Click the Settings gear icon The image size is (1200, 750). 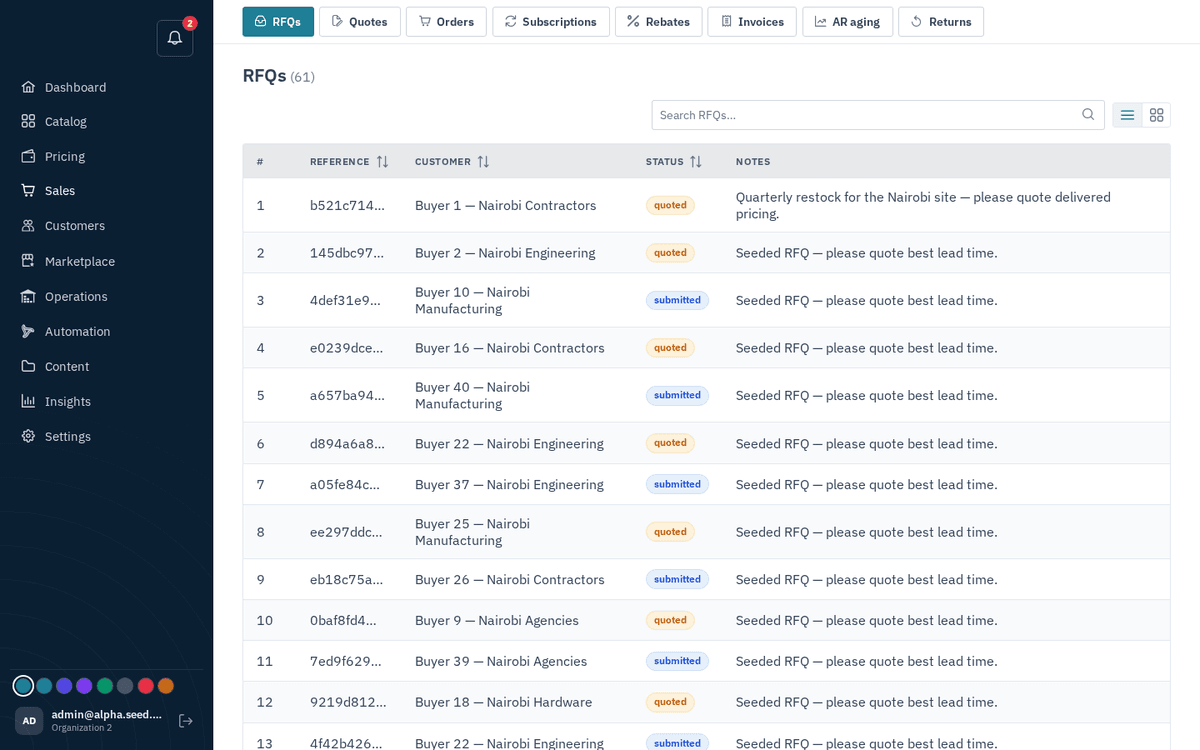pos(28,436)
